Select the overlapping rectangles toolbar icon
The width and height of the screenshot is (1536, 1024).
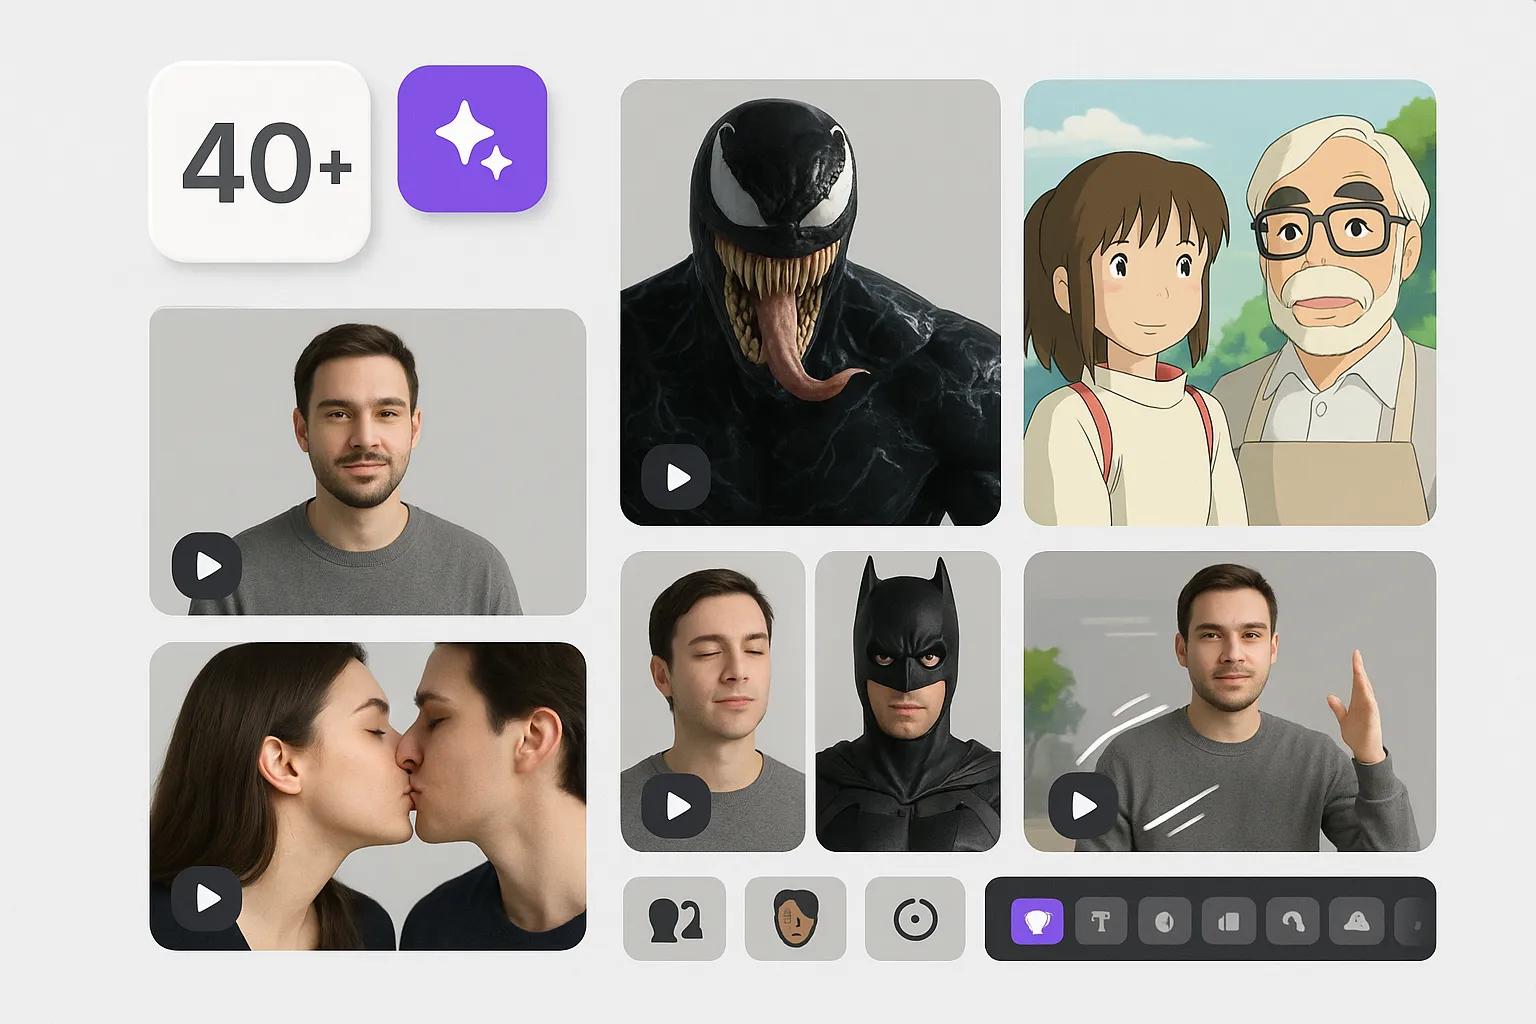1229,921
